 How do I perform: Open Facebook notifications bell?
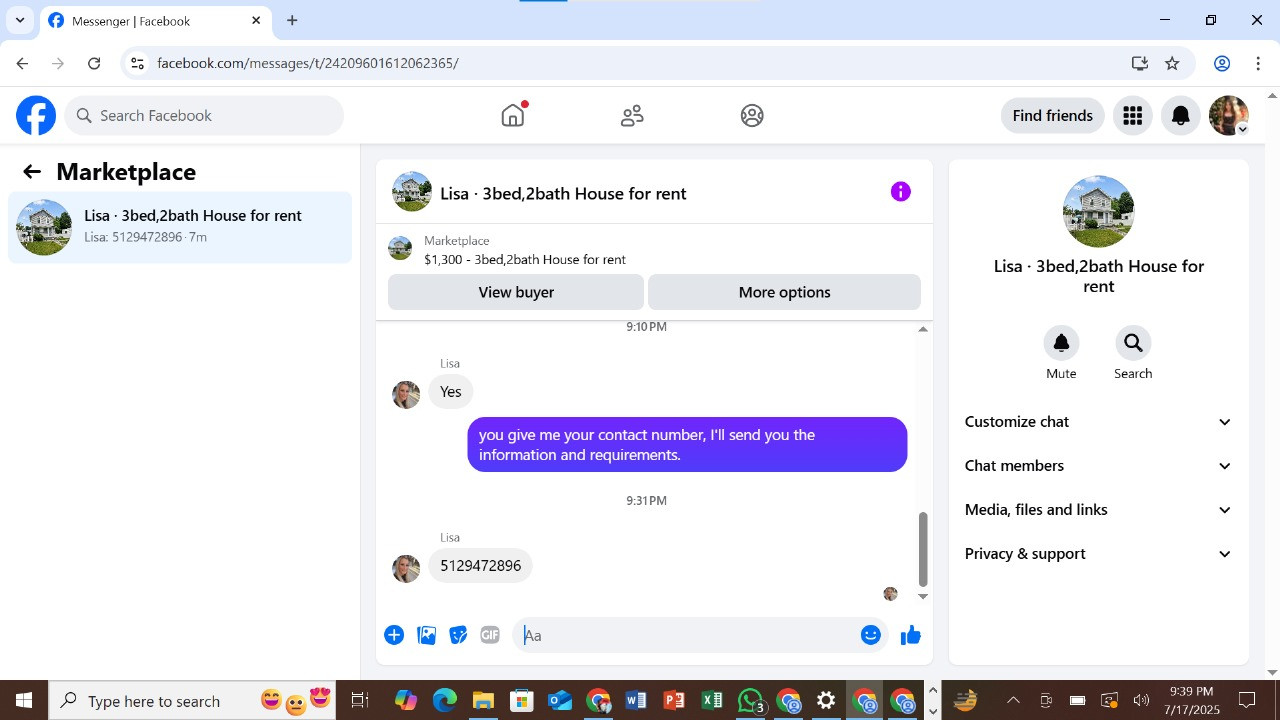[x=1181, y=116]
